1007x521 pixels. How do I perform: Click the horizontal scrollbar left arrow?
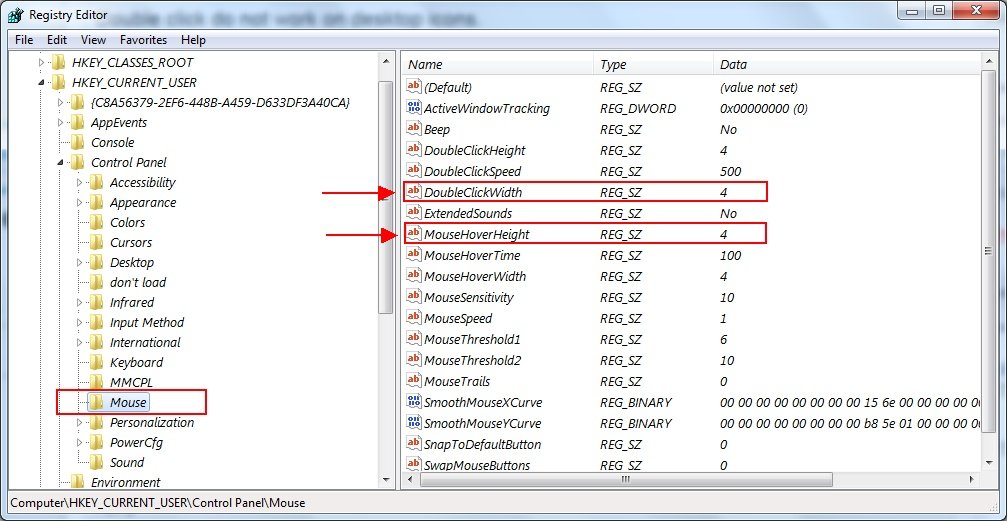[409, 480]
